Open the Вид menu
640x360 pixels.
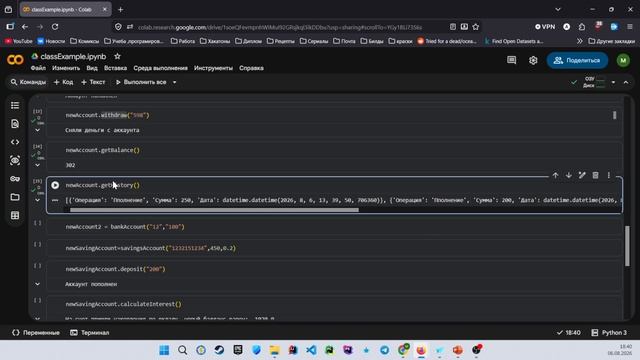(x=92, y=68)
